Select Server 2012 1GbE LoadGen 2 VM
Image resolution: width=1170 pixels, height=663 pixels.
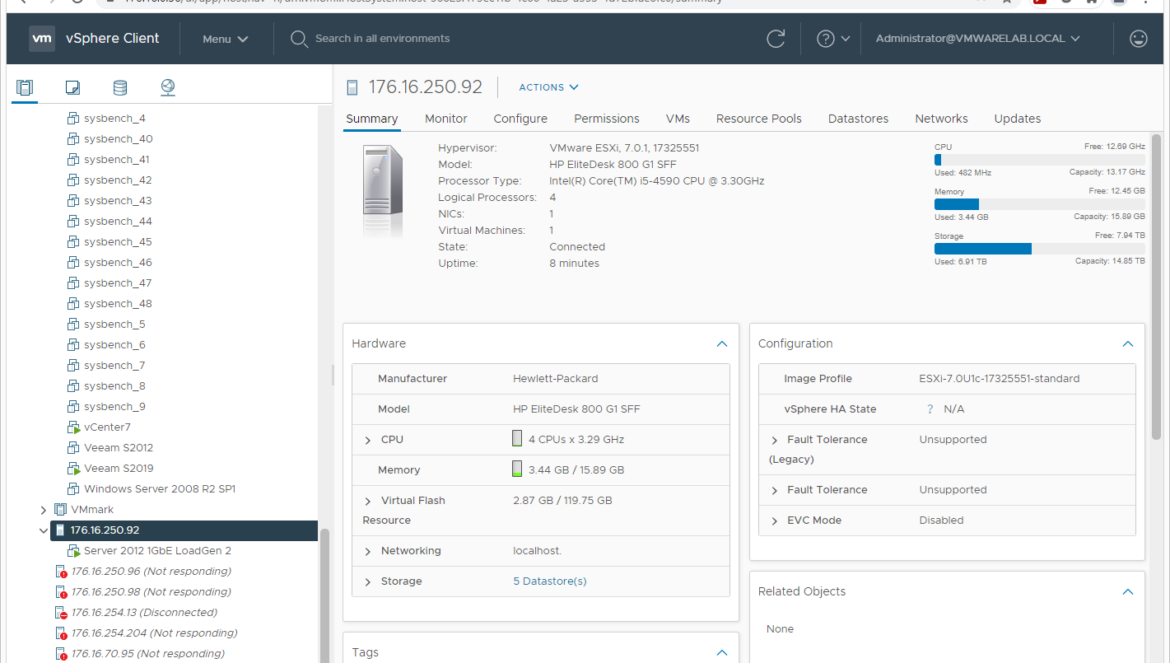click(157, 550)
